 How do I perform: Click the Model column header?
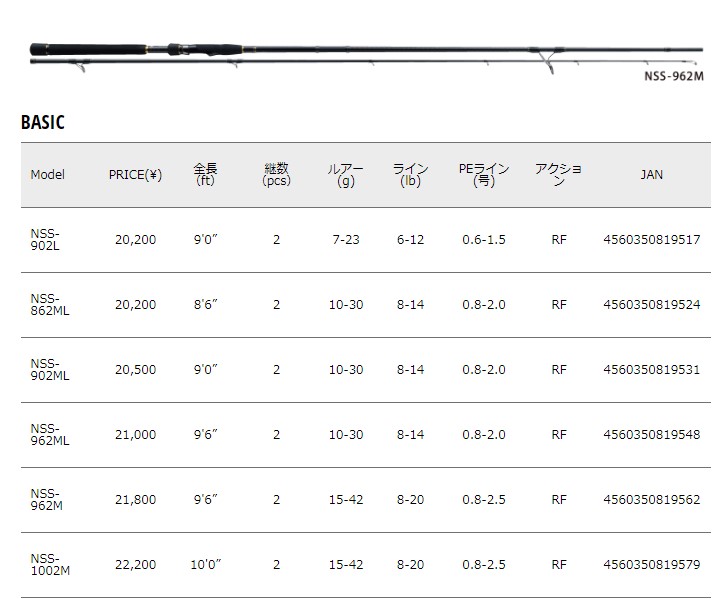click(x=47, y=175)
